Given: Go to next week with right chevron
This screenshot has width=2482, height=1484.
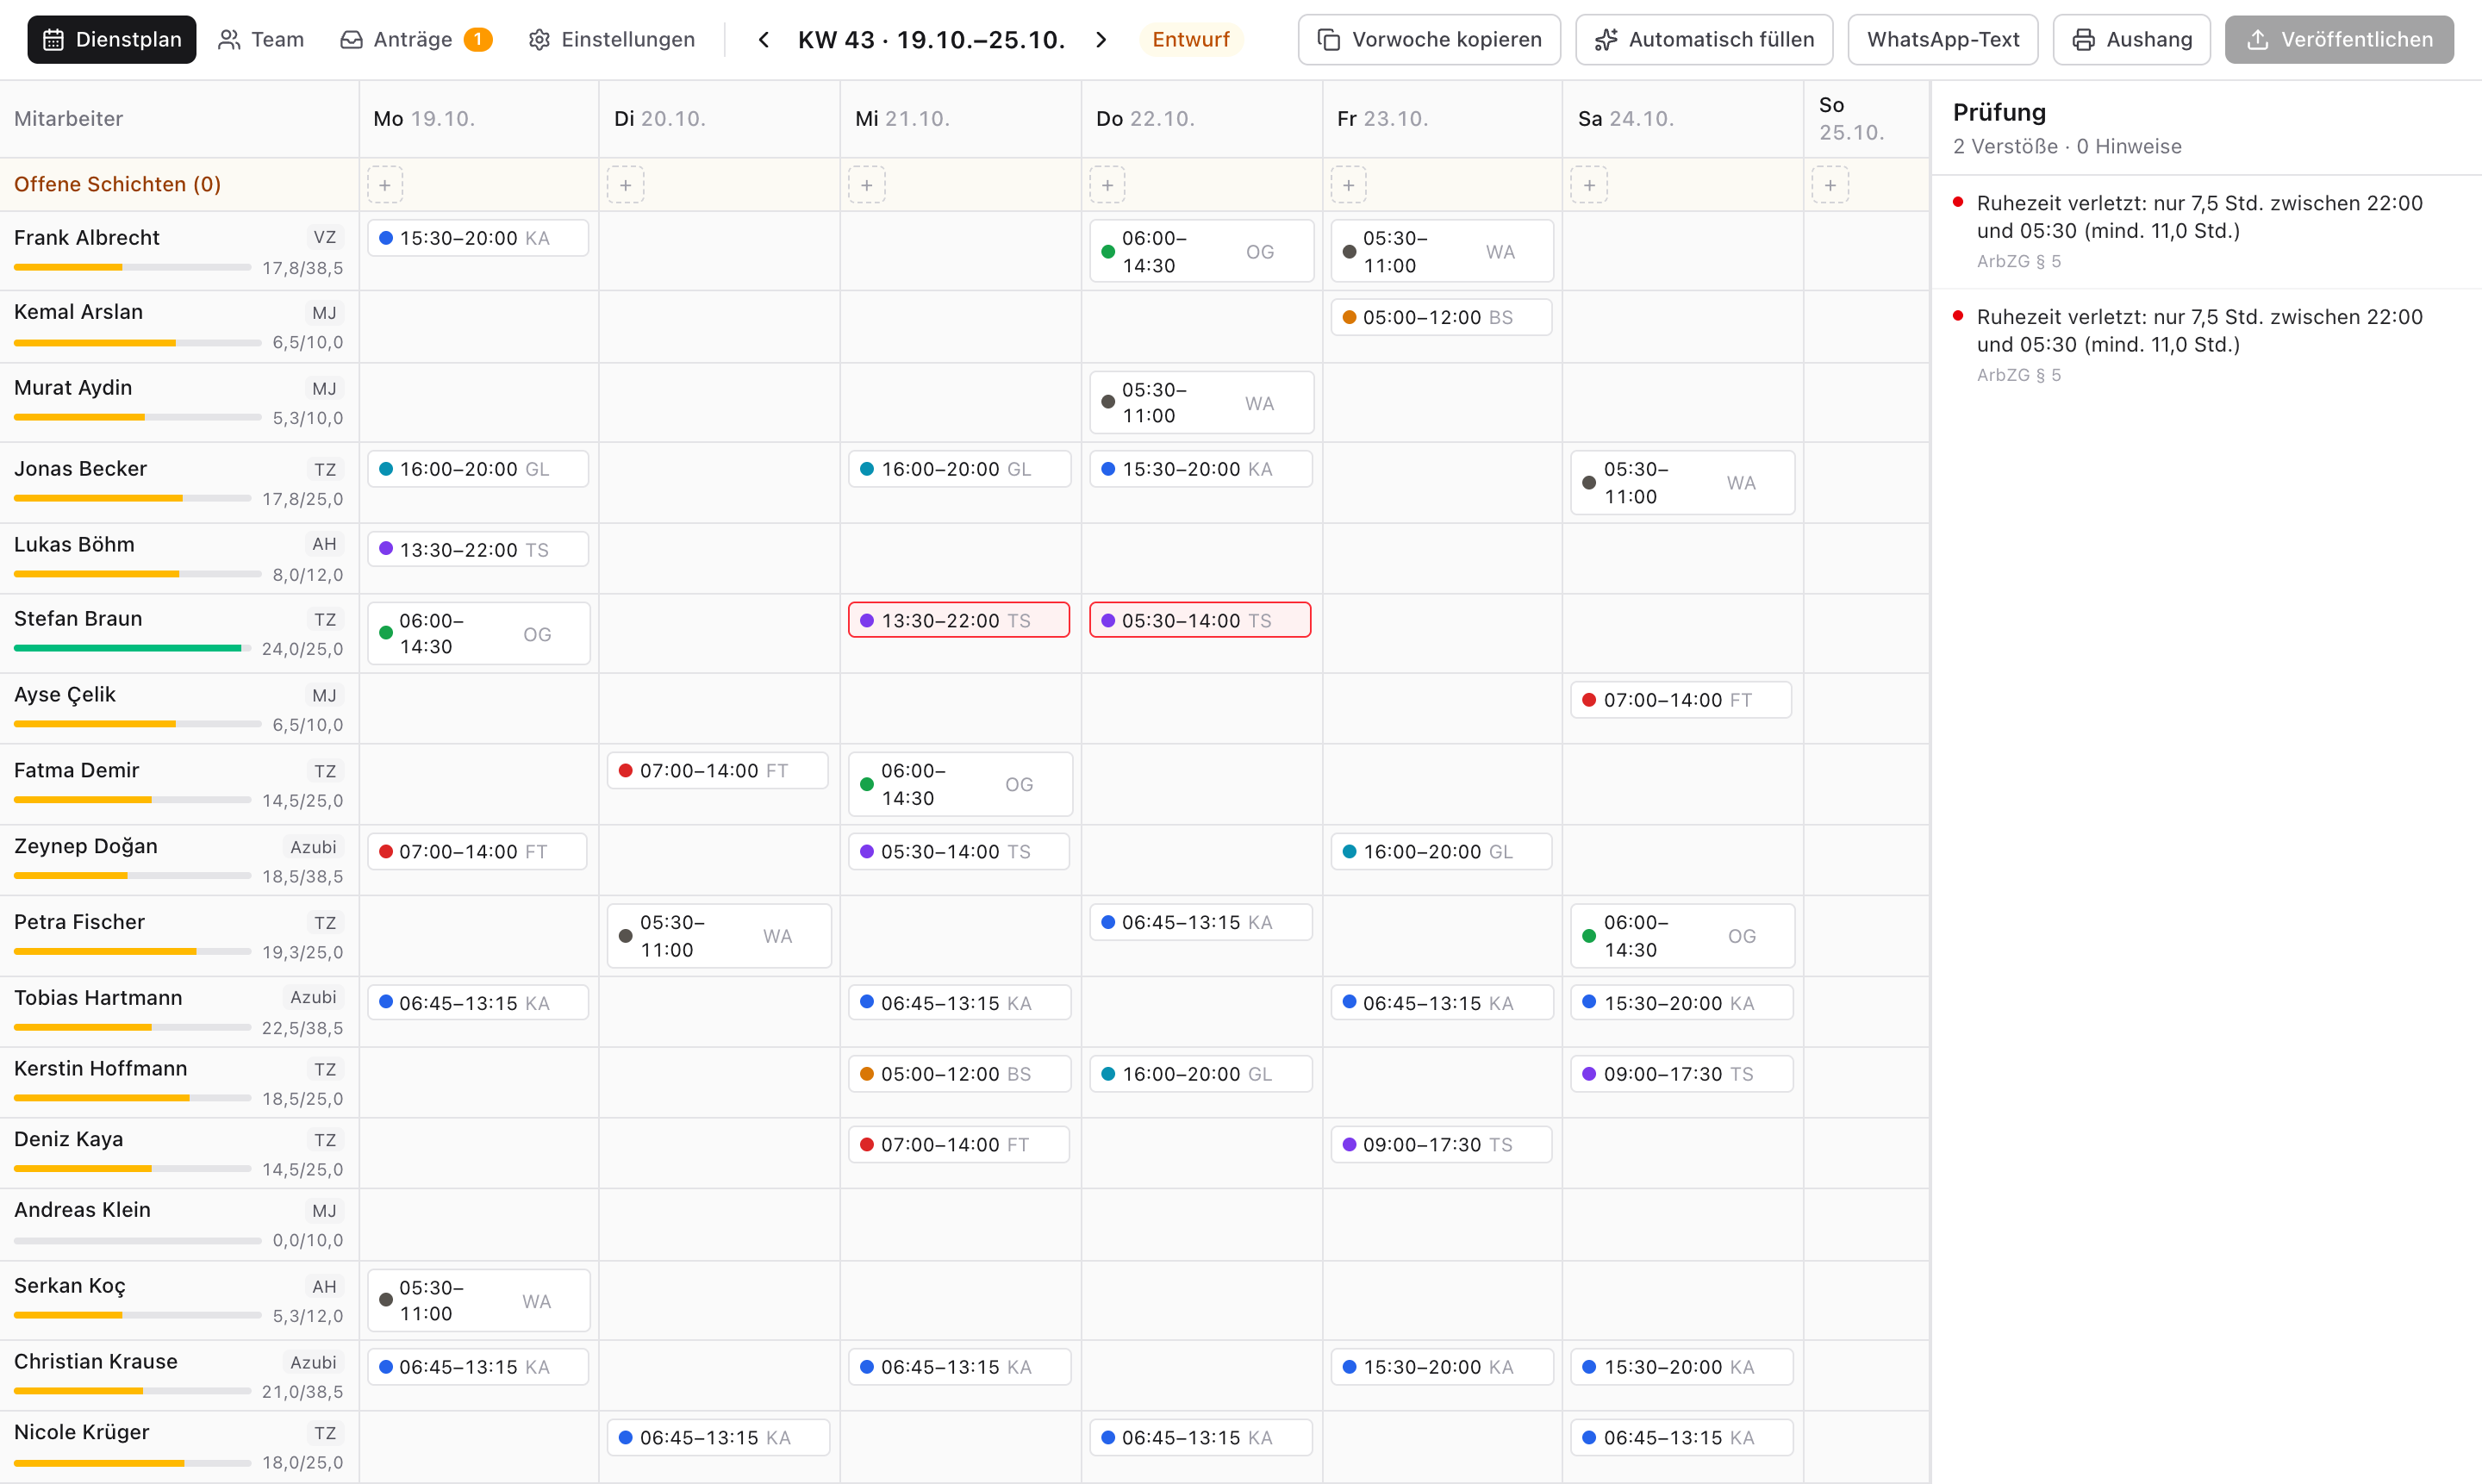Looking at the screenshot, I should coord(1101,39).
